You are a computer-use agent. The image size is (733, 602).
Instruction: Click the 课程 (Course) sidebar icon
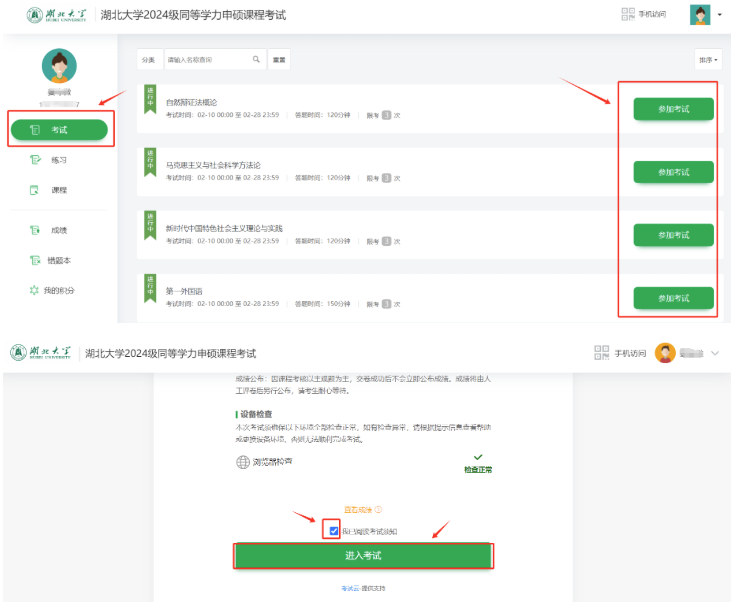[x=34, y=190]
